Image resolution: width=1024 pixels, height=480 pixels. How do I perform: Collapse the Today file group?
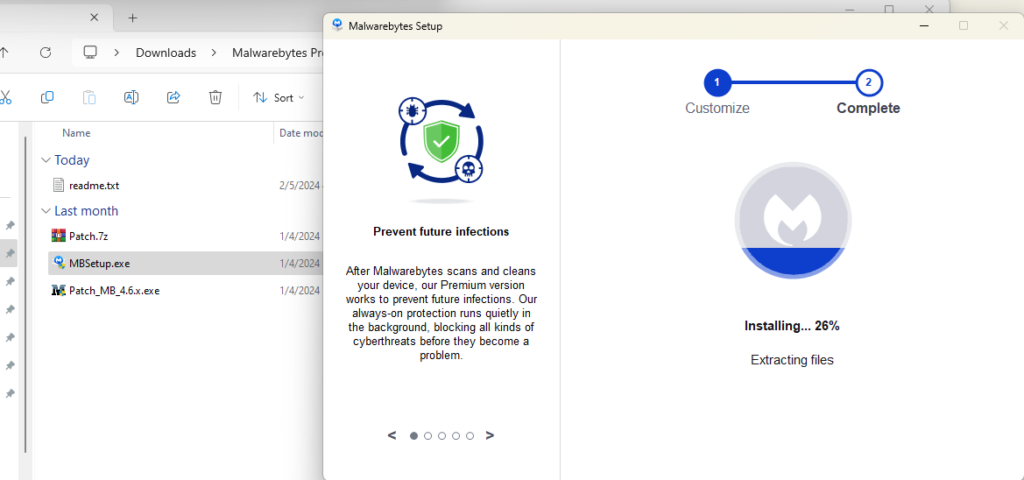(45, 160)
